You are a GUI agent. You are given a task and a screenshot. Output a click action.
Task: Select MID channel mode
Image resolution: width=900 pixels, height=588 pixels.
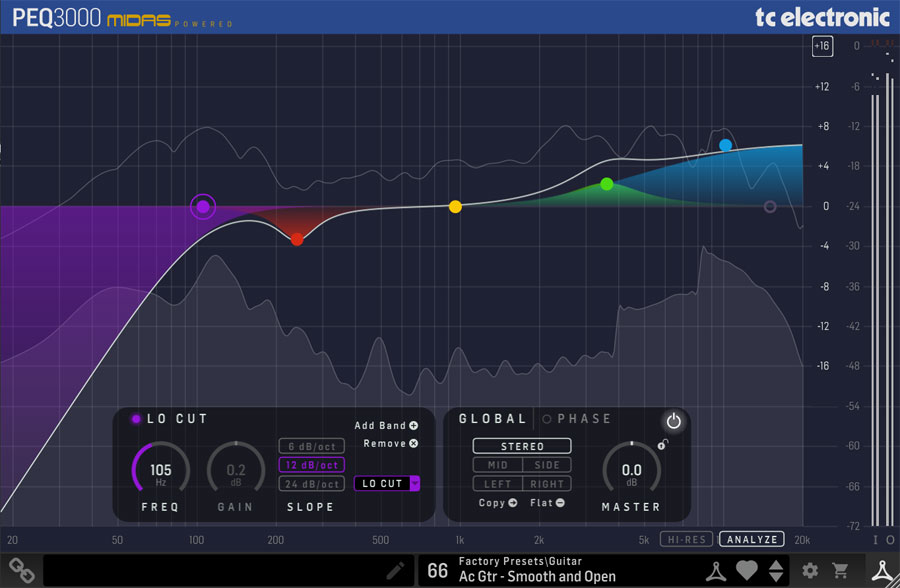coord(497,465)
